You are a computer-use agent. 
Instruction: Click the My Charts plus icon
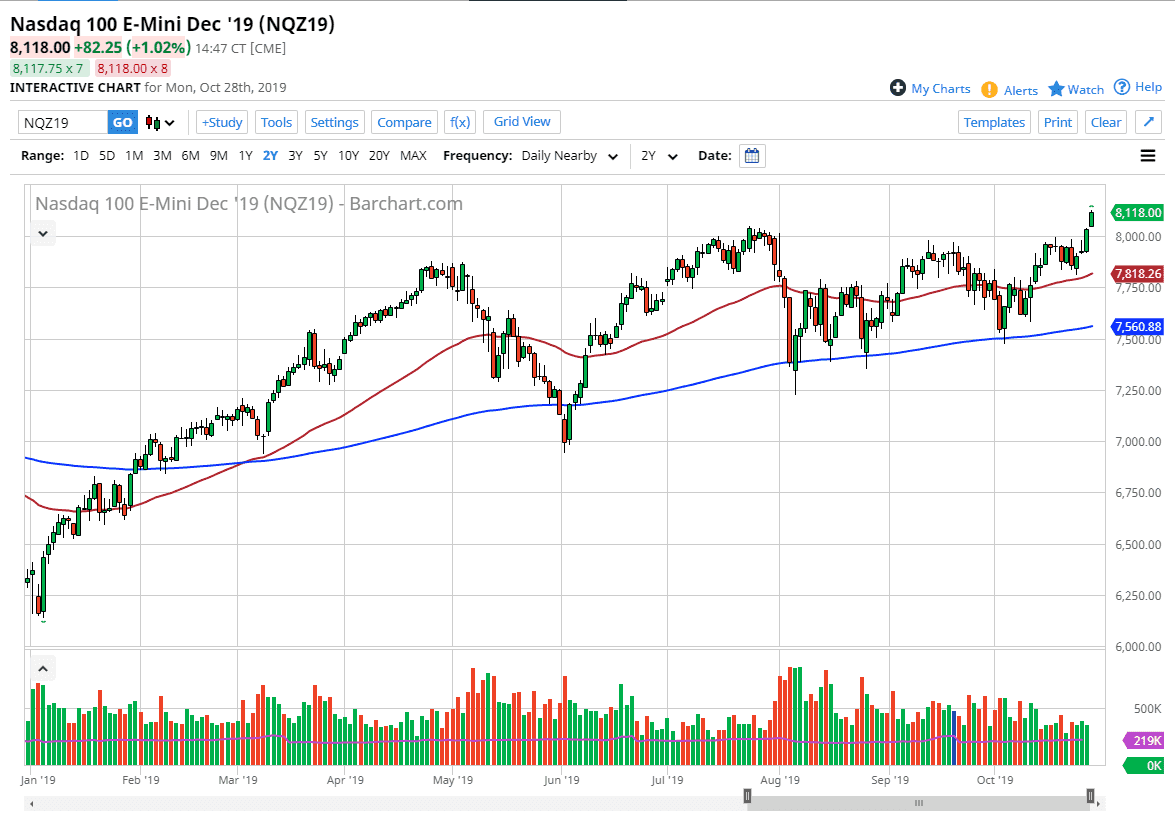(x=899, y=88)
